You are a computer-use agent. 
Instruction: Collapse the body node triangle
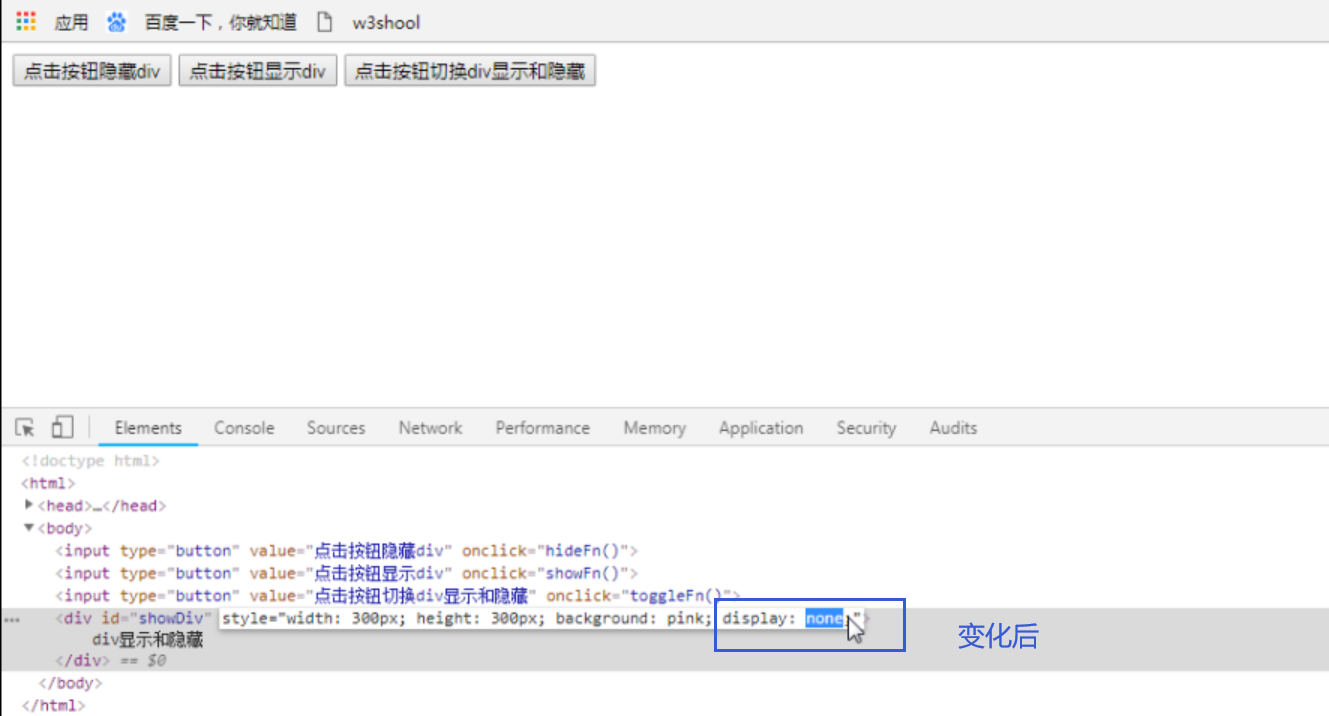click(29, 528)
